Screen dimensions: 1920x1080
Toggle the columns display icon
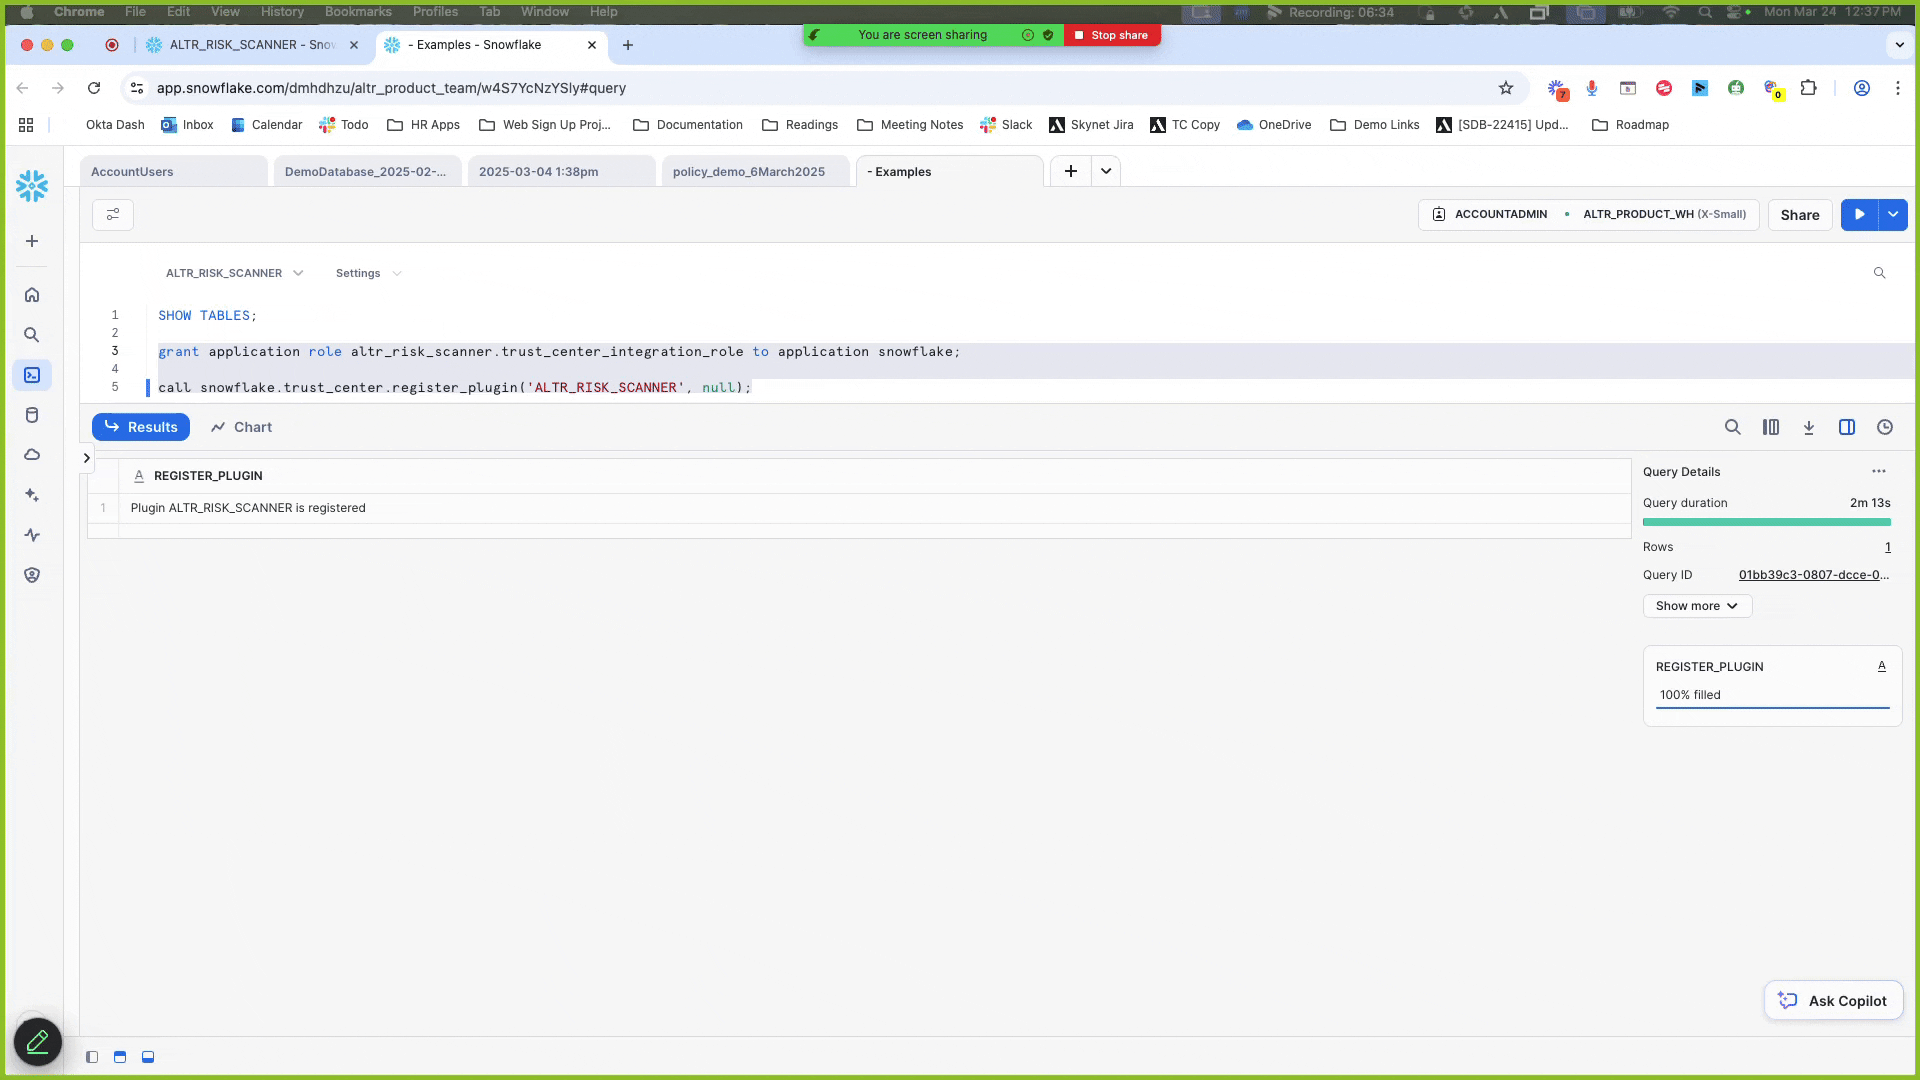coord(1771,427)
